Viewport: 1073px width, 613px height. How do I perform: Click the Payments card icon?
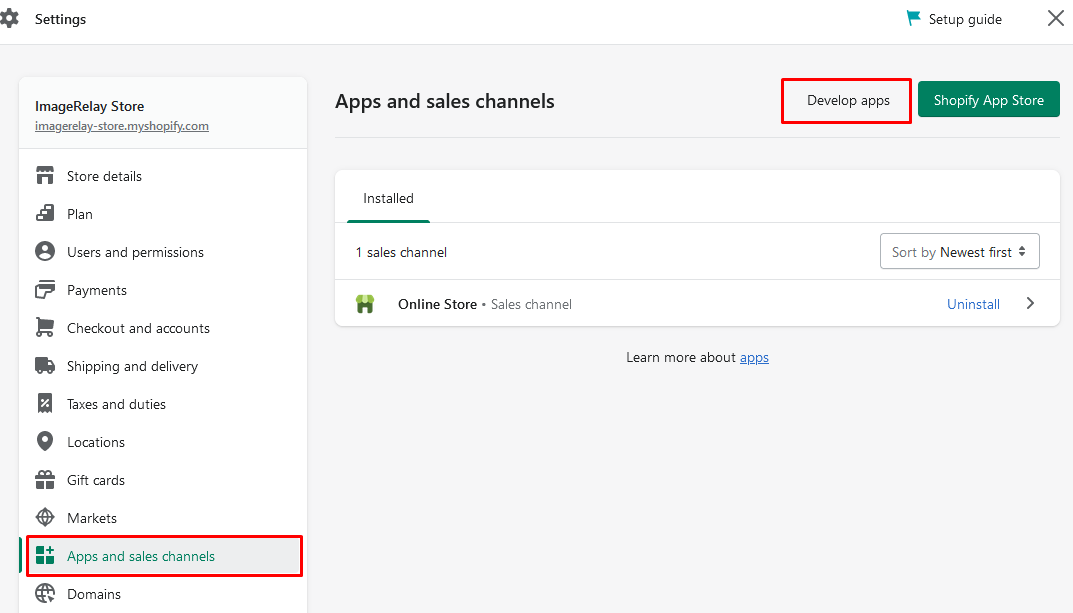click(x=44, y=290)
